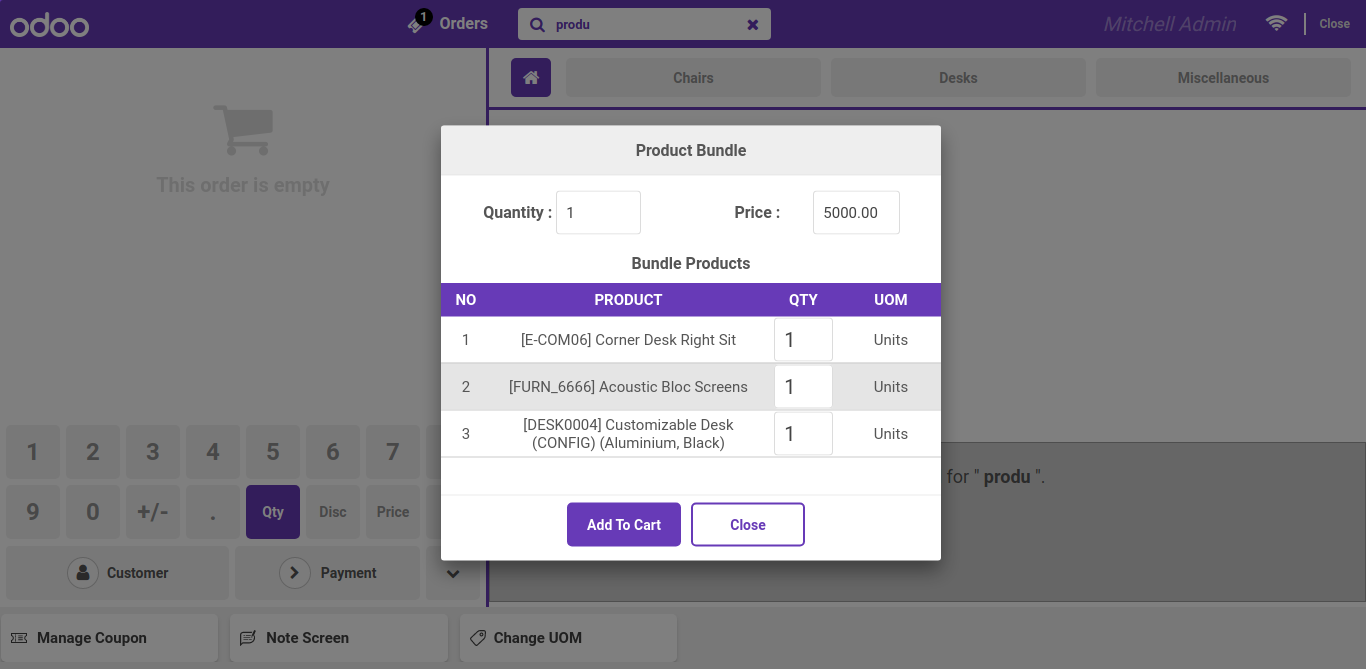This screenshot has width=1366, height=669.
Task: Switch to the Chairs category
Action: click(x=693, y=77)
